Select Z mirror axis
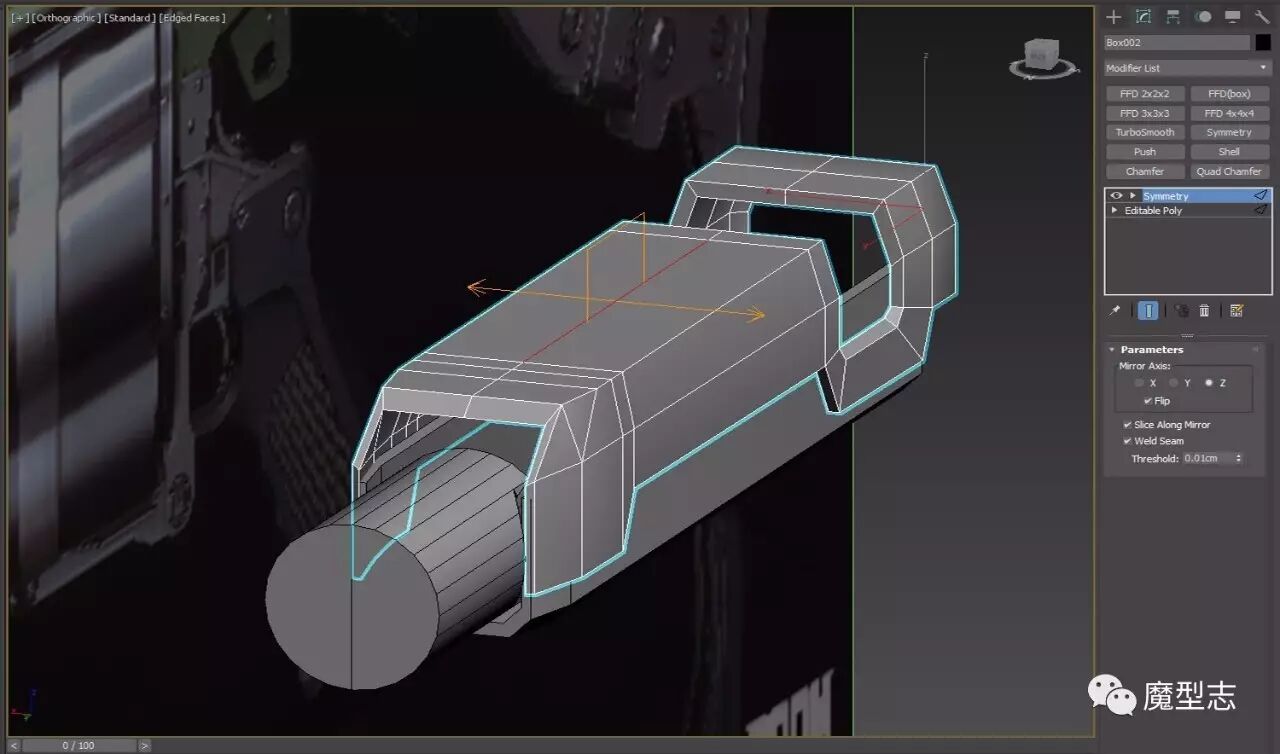Viewport: 1280px width, 754px height. pyautogui.click(x=1209, y=383)
